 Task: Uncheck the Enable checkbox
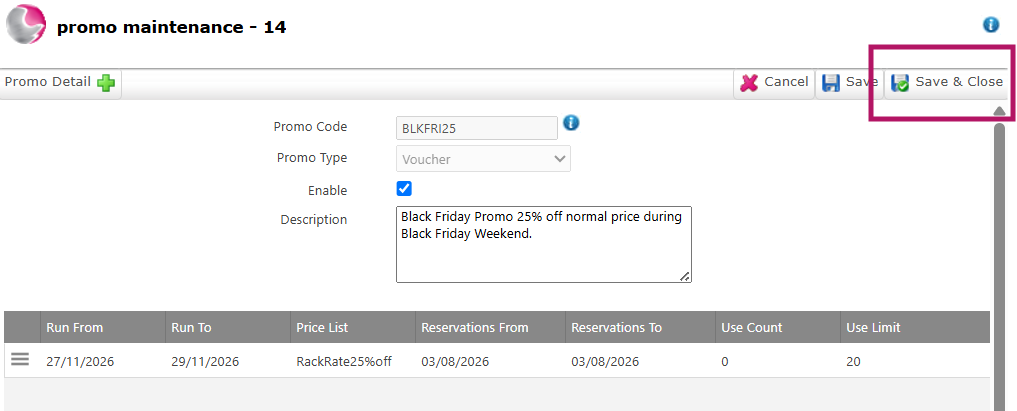click(404, 189)
